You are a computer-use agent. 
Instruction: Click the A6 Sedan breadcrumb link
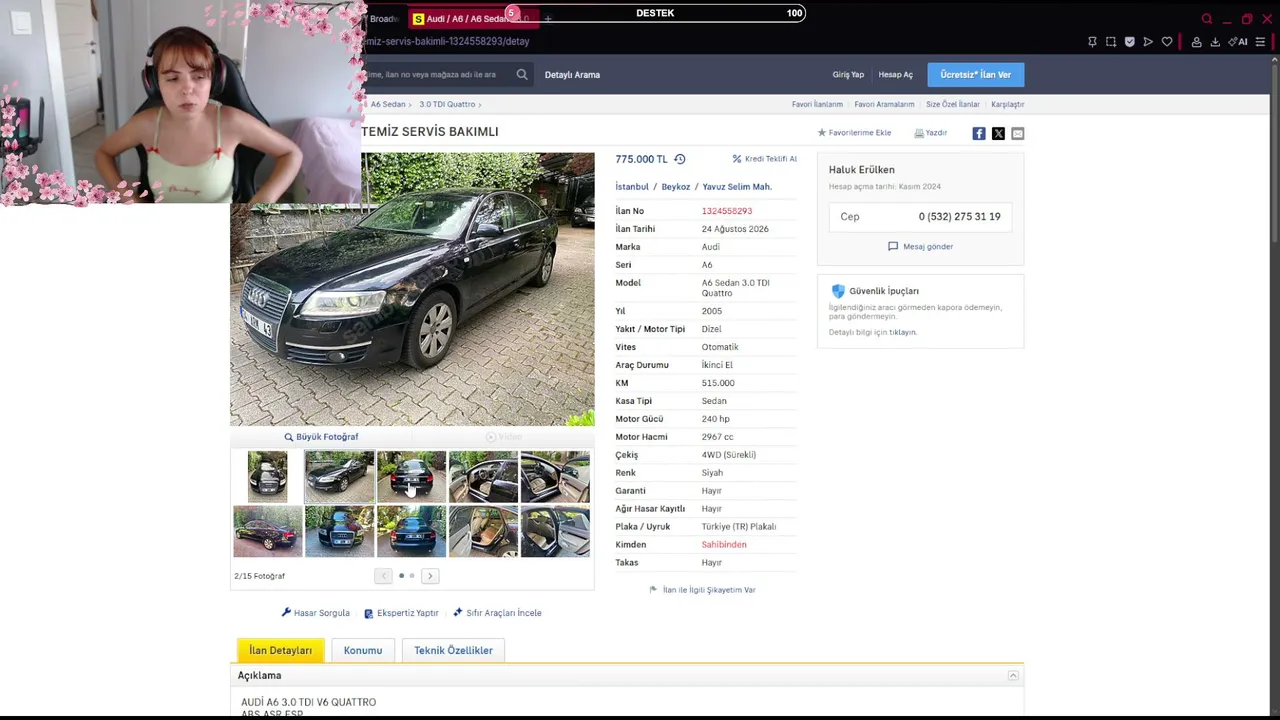388,104
